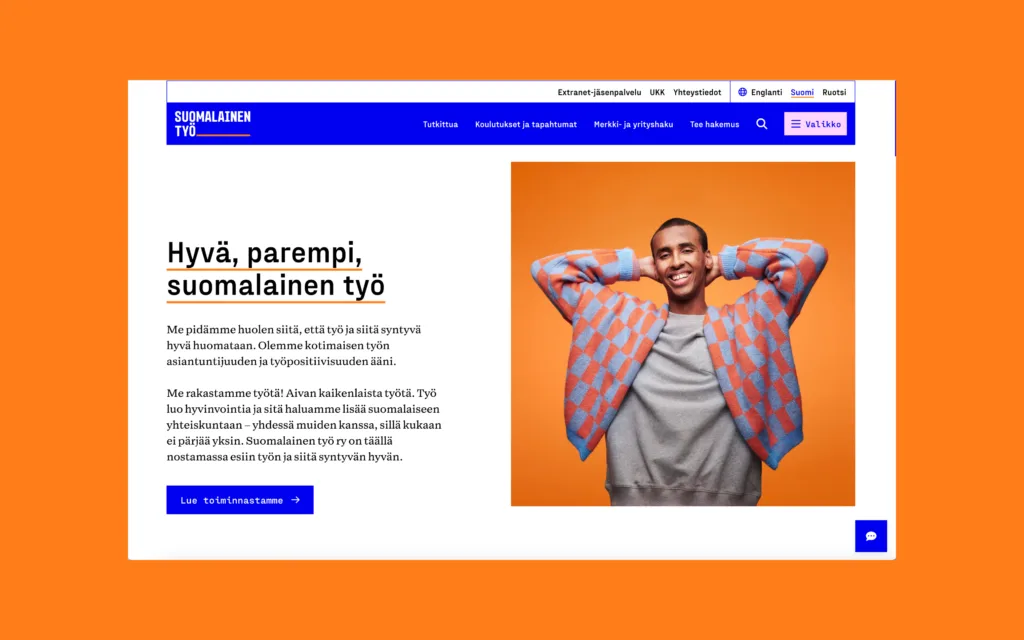Click the hero photo of smiling man

click(682, 334)
